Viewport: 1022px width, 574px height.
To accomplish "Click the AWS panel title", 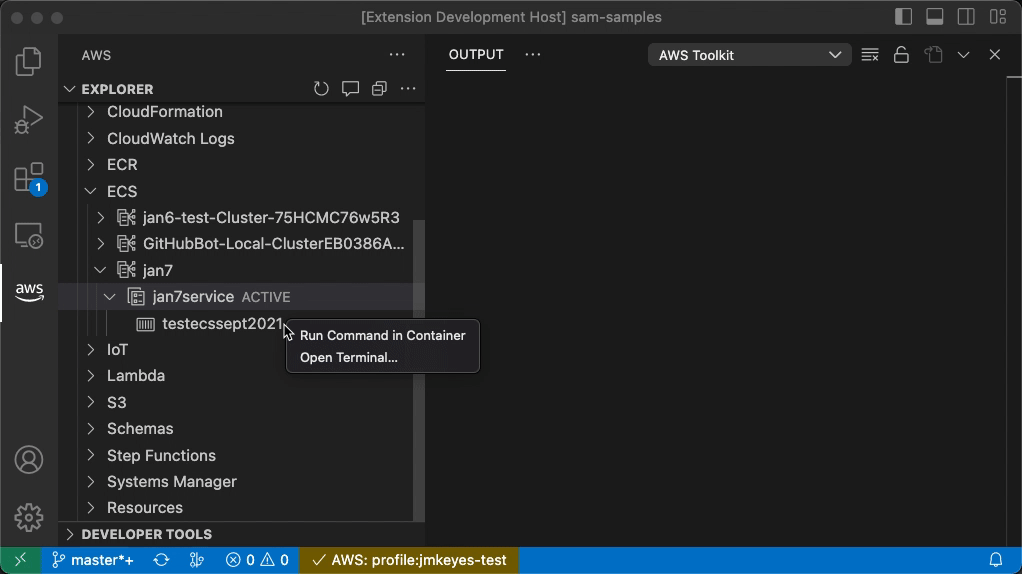I will [x=96, y=55].
